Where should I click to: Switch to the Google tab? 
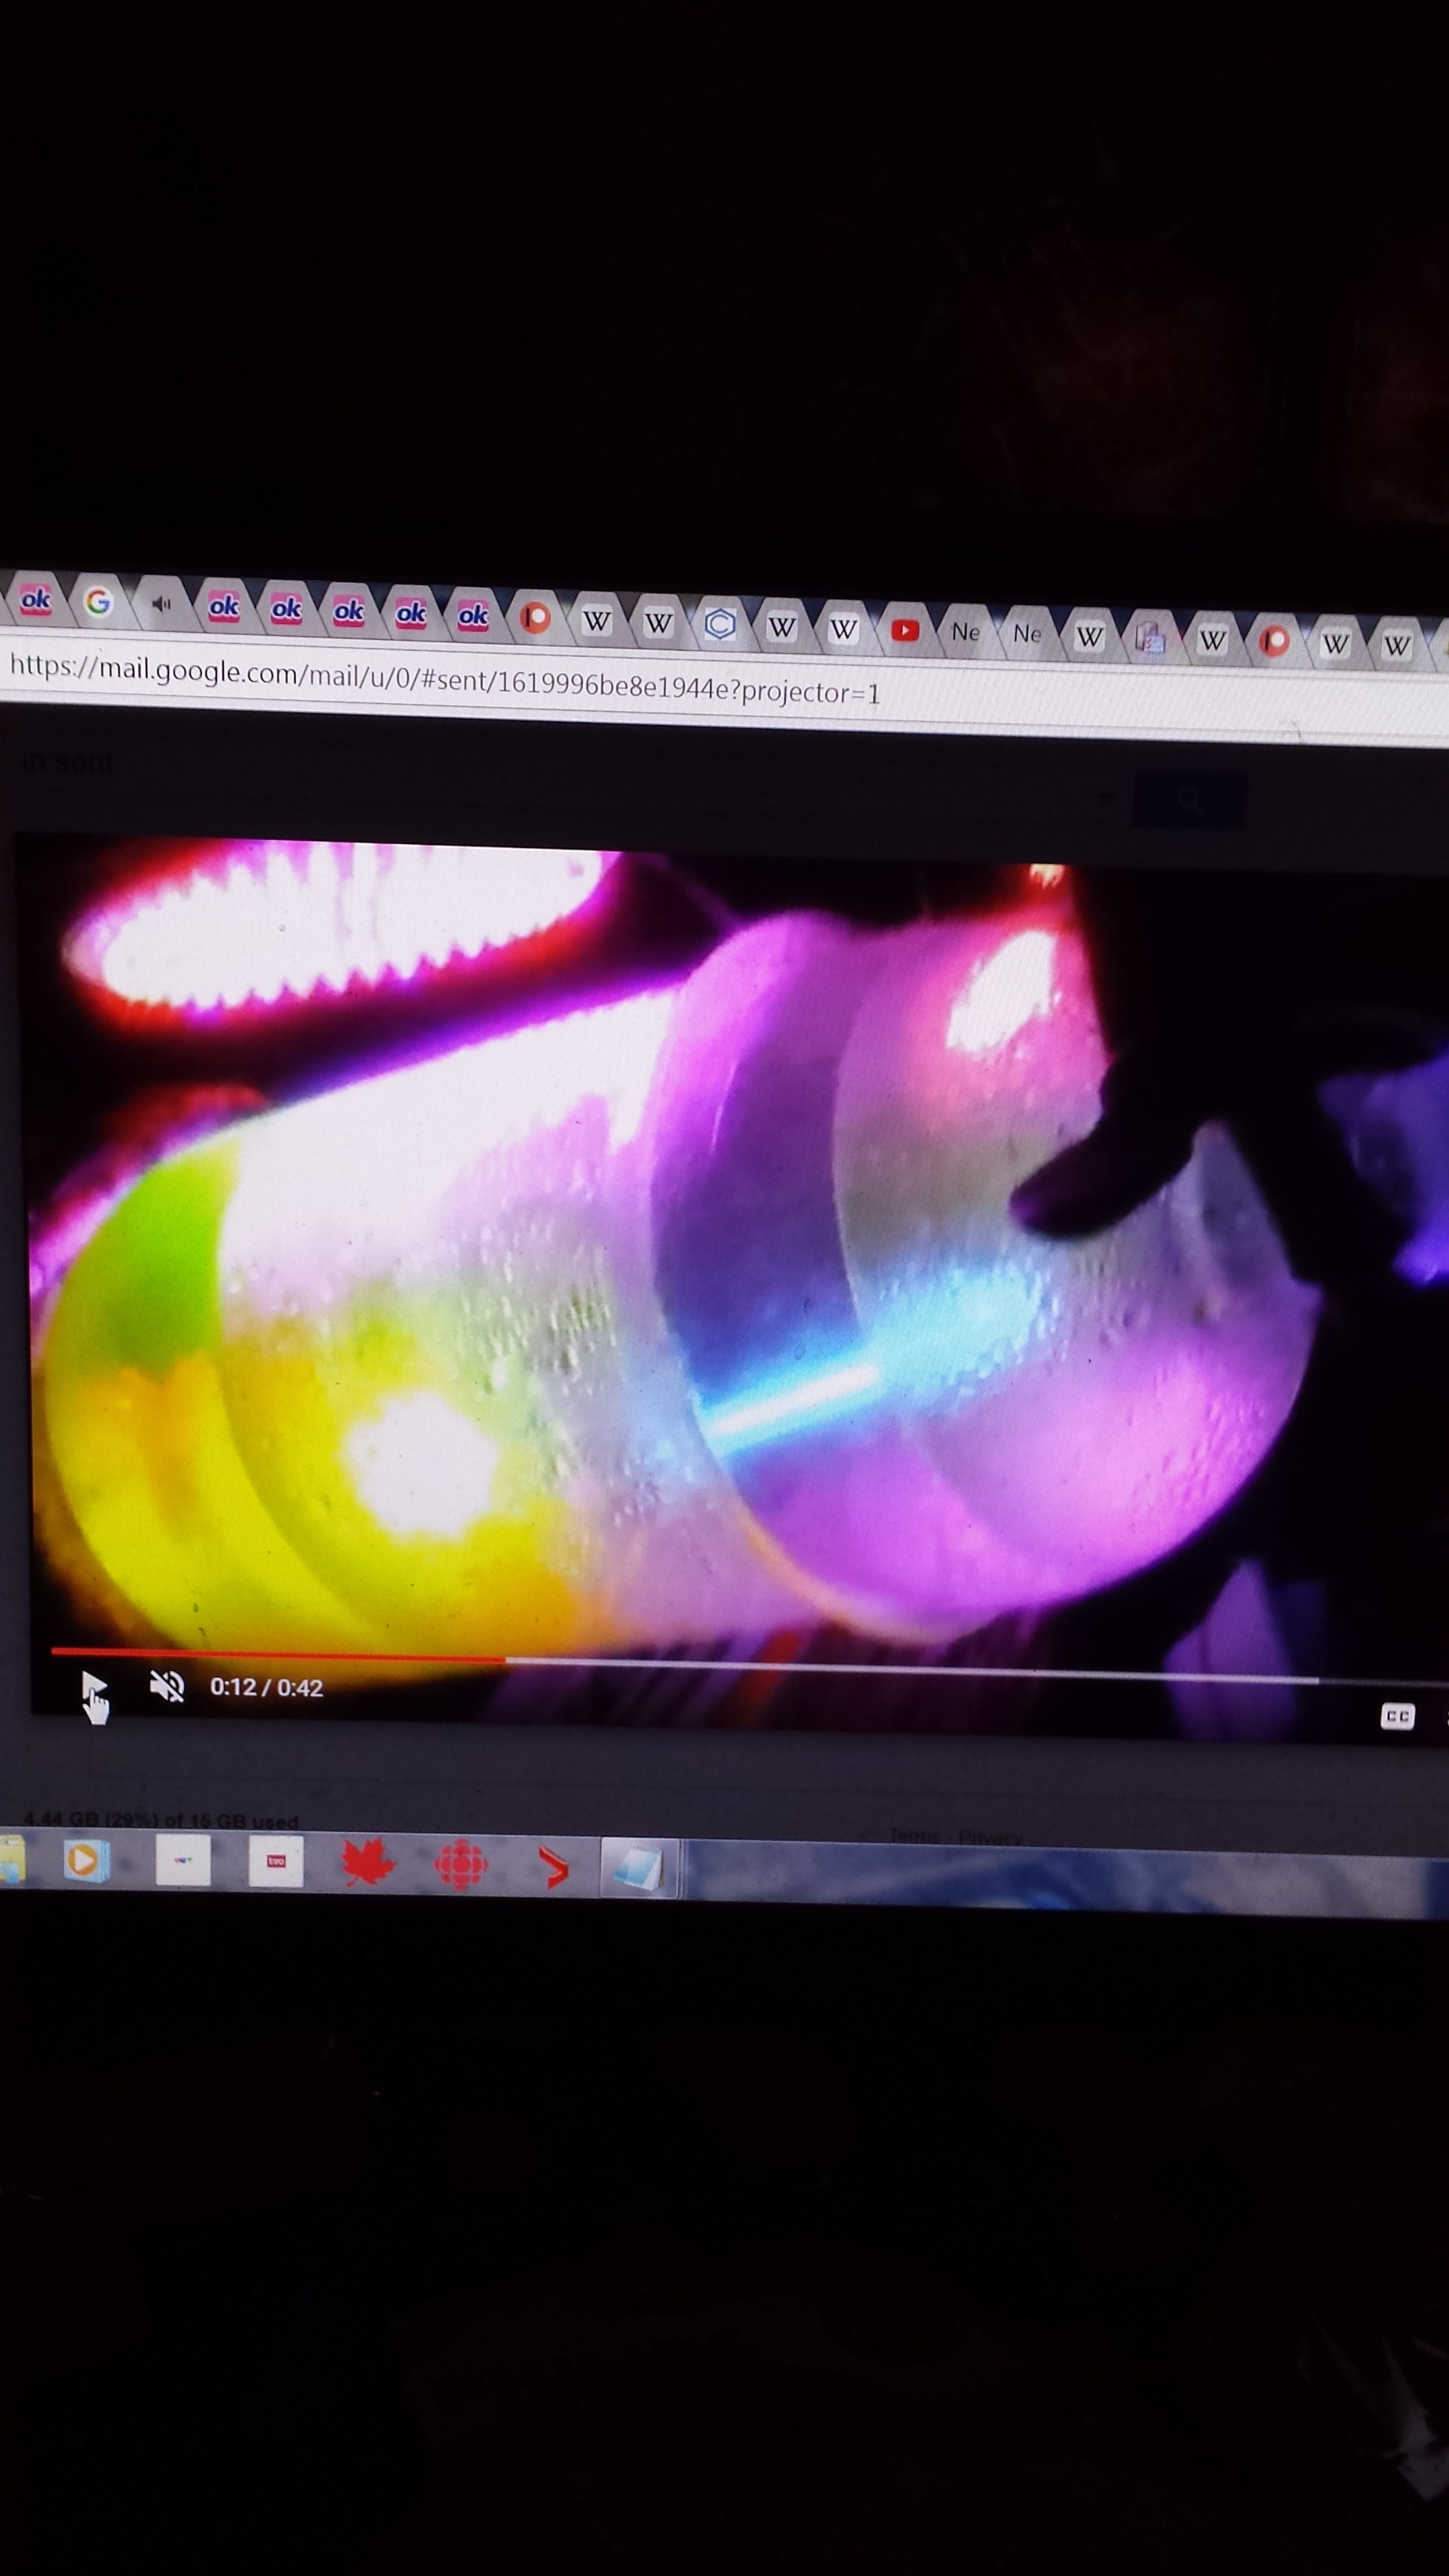coord(98,601)
